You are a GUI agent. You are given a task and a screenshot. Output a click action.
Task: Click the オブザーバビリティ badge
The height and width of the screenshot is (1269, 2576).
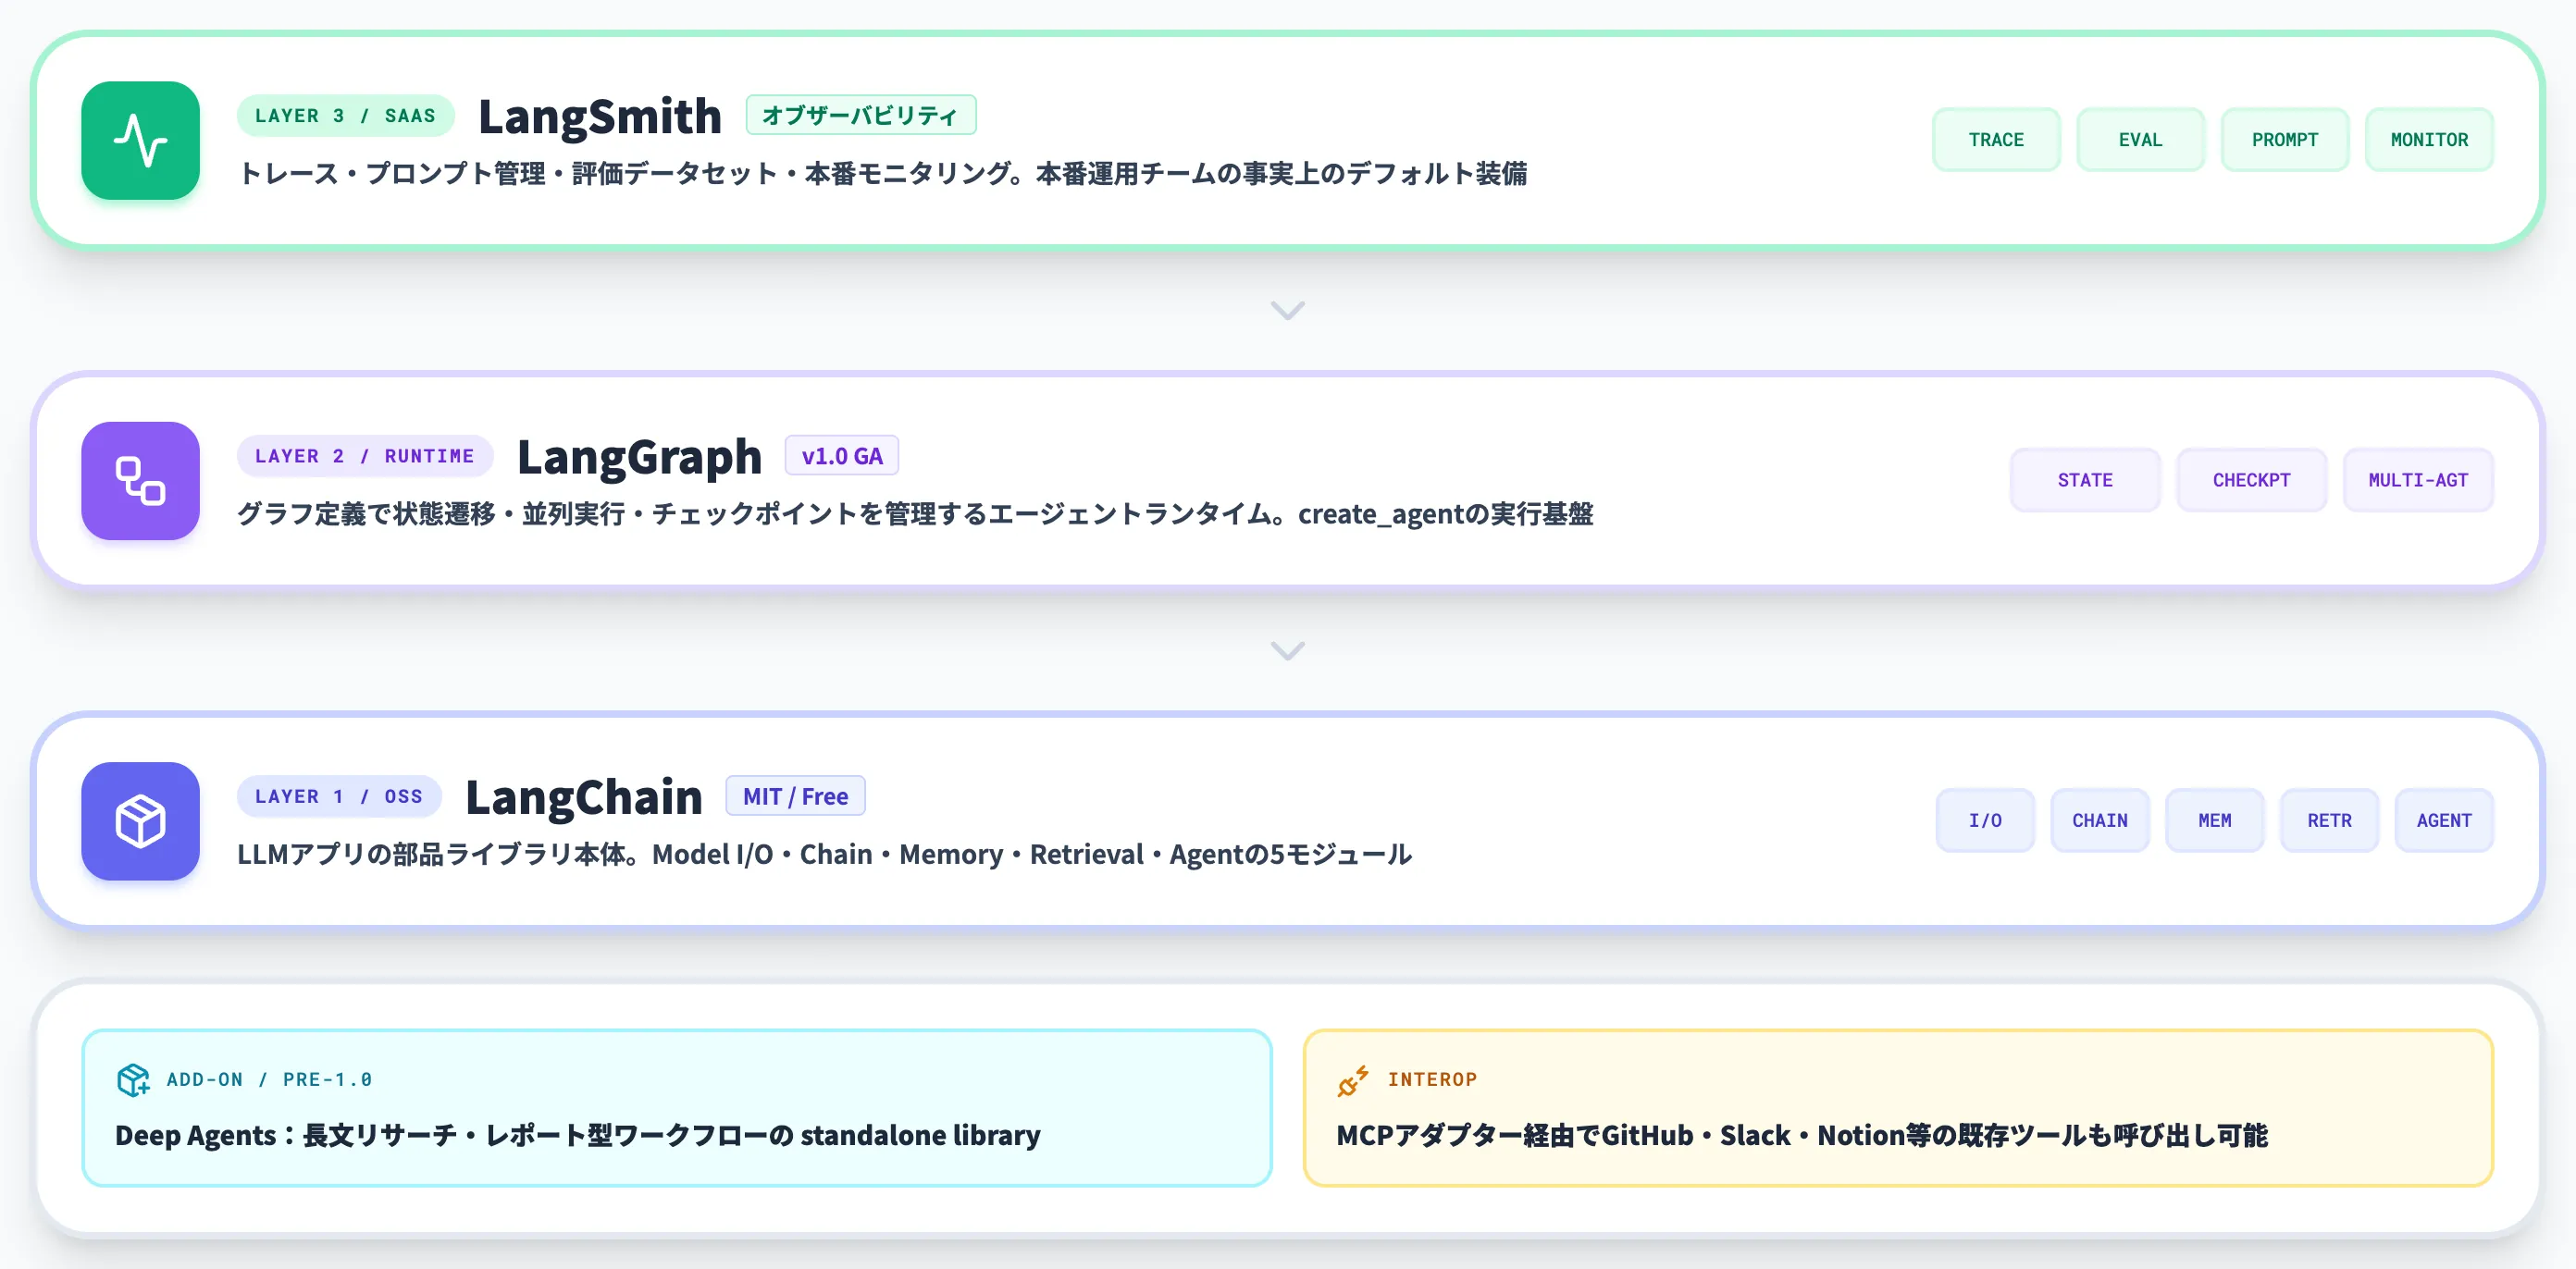[x=860, y=115]
